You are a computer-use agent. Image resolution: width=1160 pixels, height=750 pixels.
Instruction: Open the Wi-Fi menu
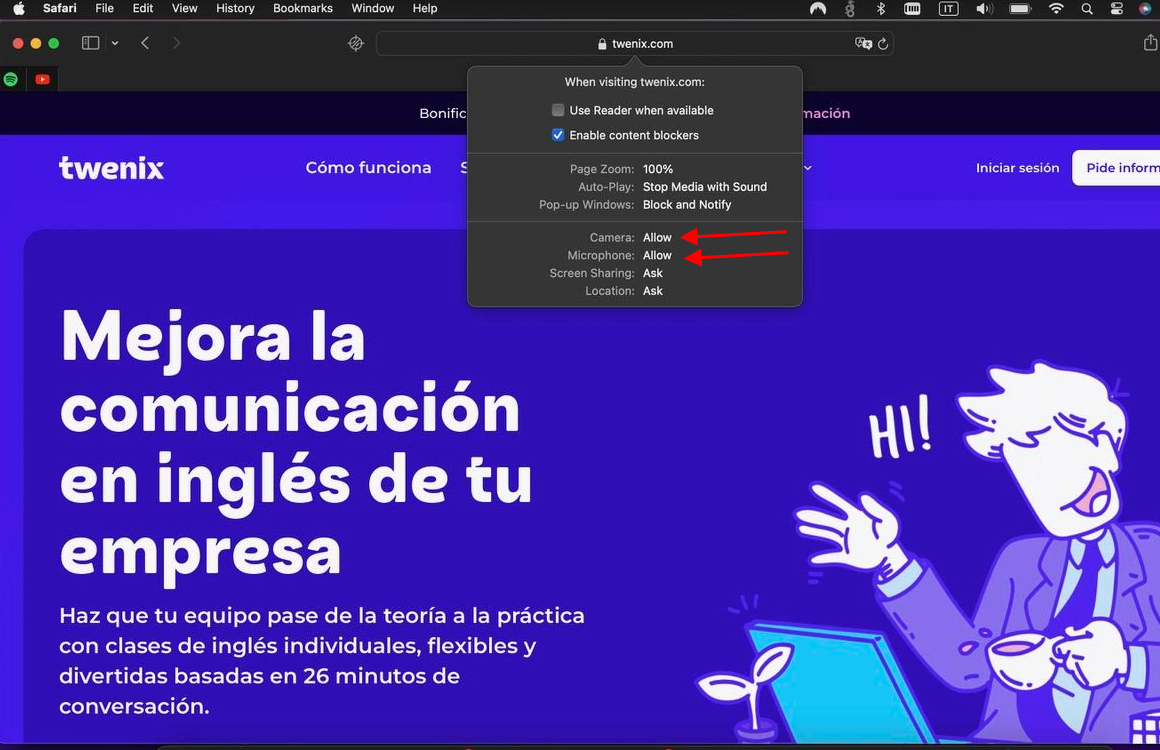point(1056,9)
